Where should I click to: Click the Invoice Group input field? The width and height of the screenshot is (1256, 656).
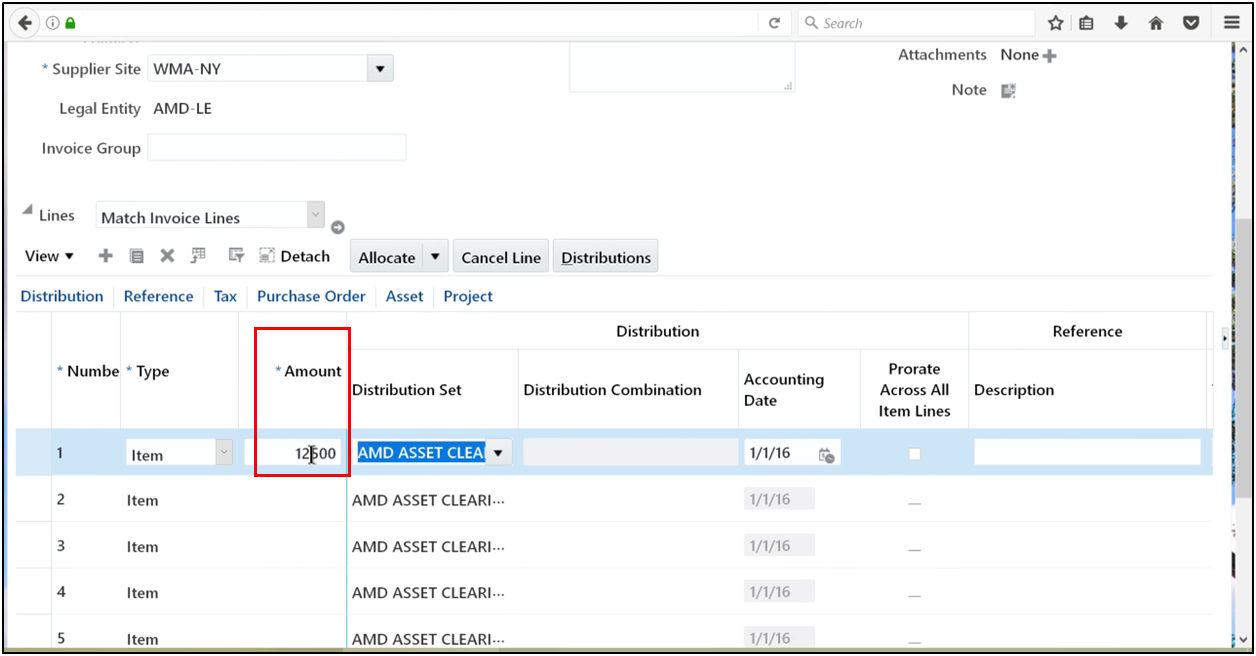[x=277, y=148]
